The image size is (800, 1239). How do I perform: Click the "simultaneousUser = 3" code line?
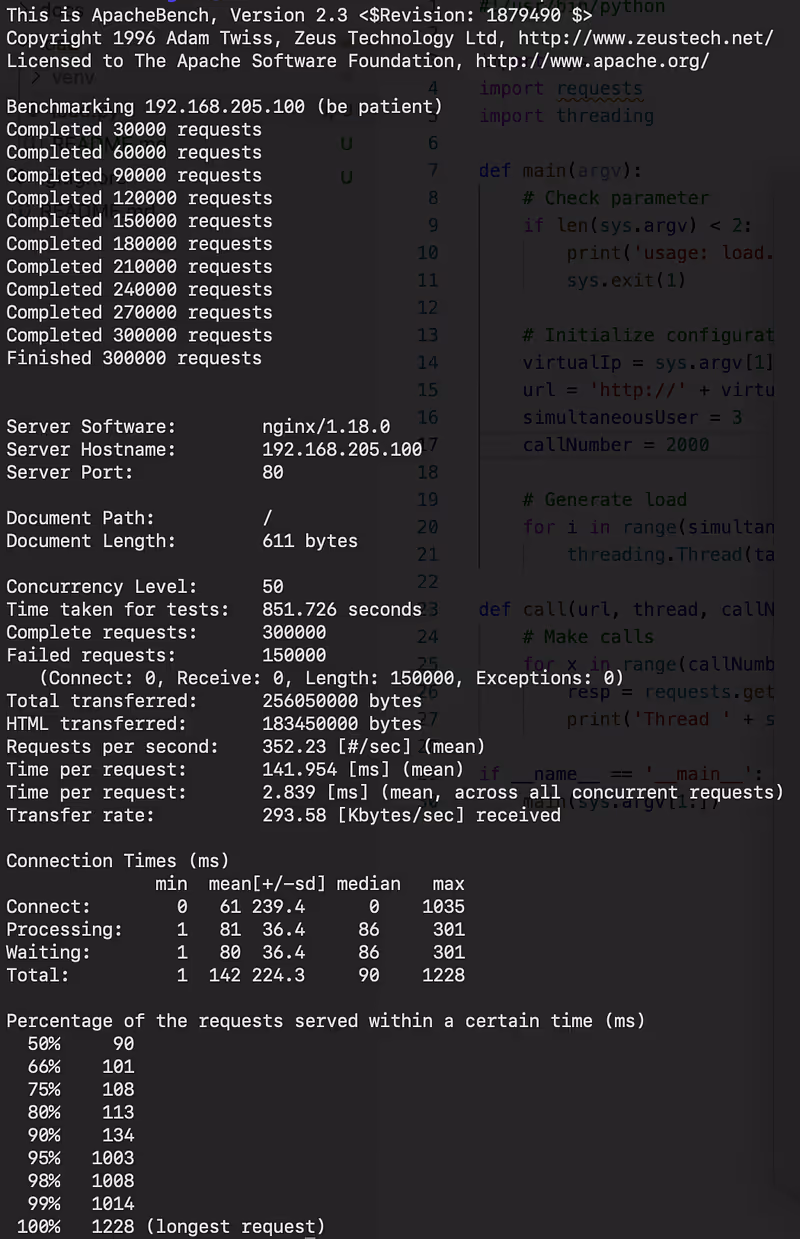click(x=632, y=417)
